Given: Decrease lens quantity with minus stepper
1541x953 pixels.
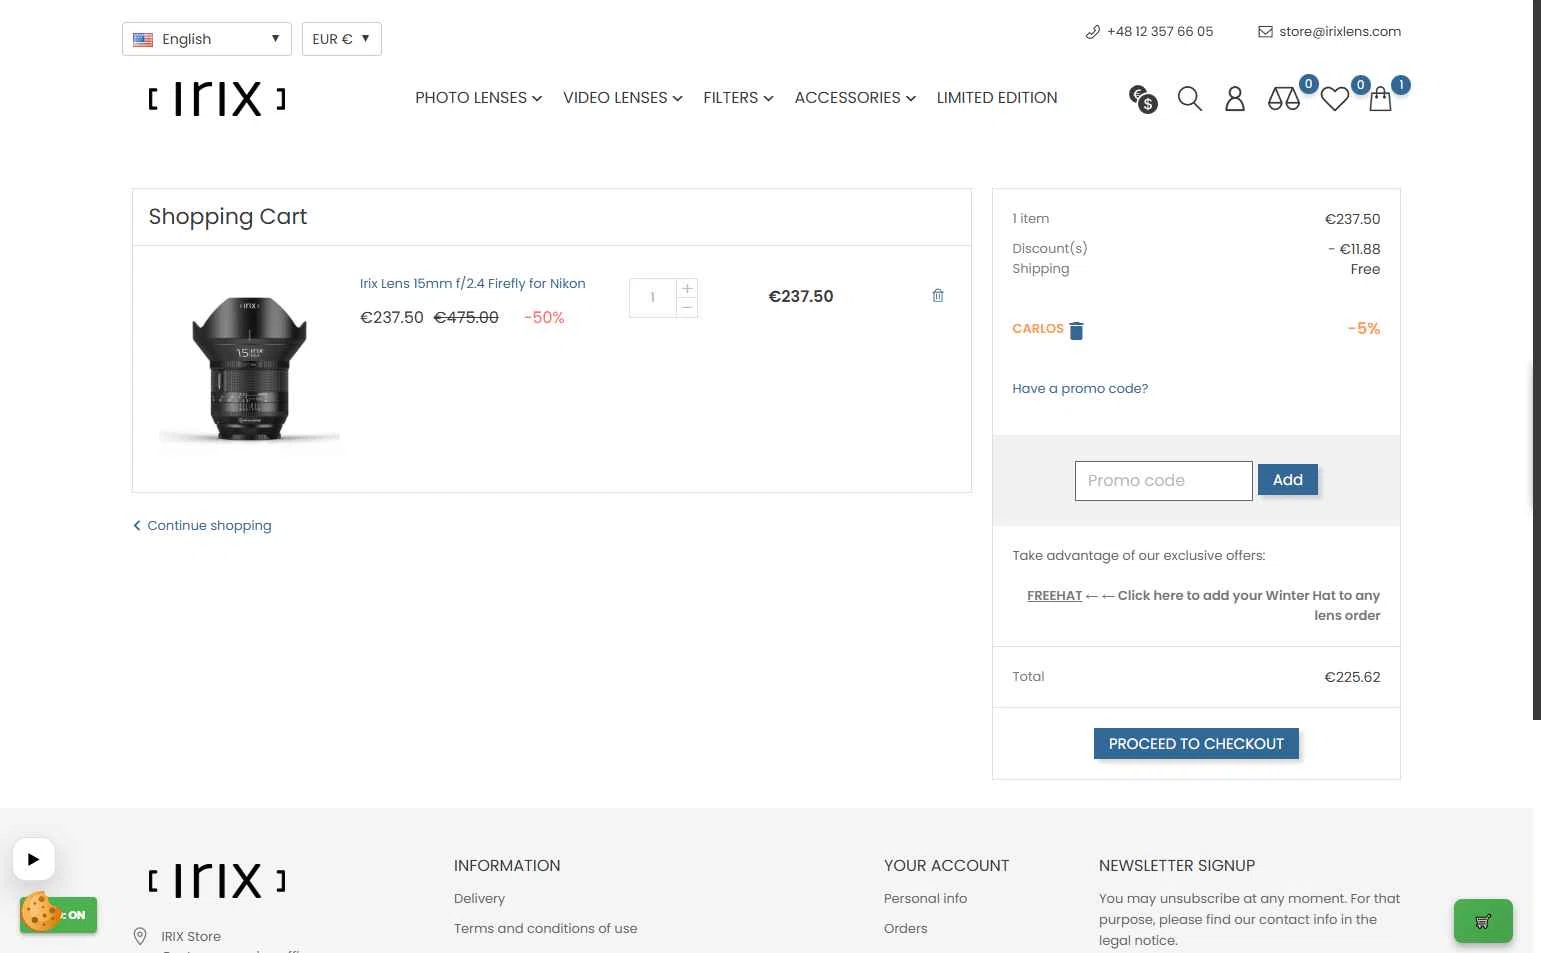Looking at the screenshot, I should click(x=687, y=308).
